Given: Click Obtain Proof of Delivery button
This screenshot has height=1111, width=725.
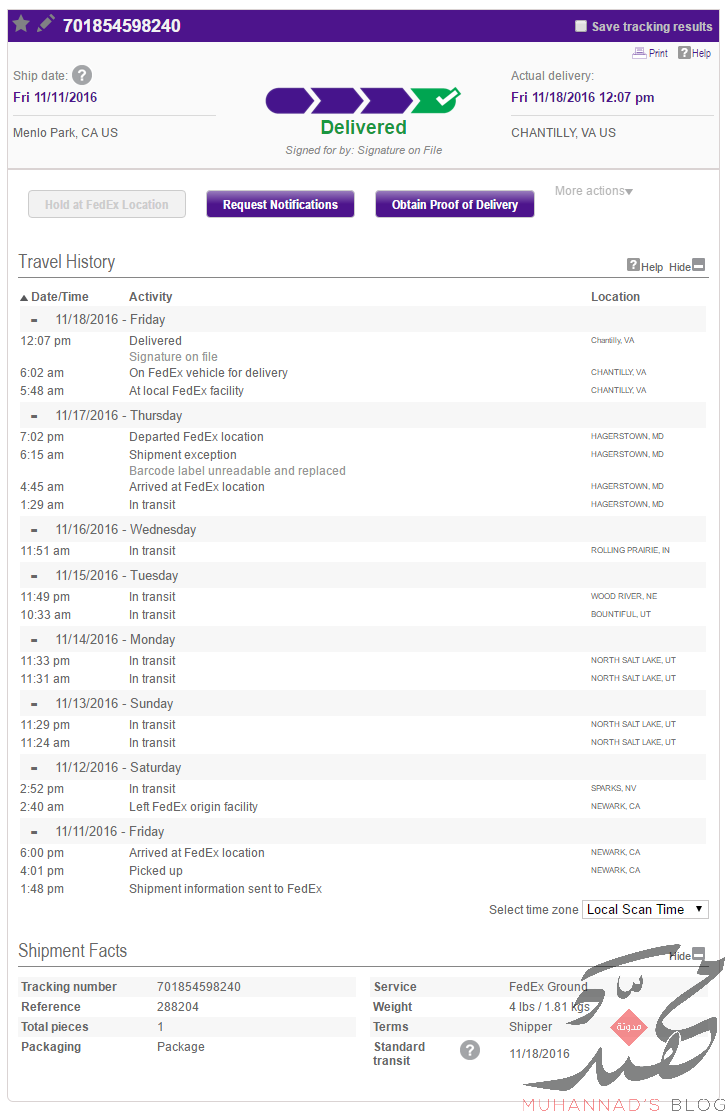Looking at the screenshot, I should 454,205.
